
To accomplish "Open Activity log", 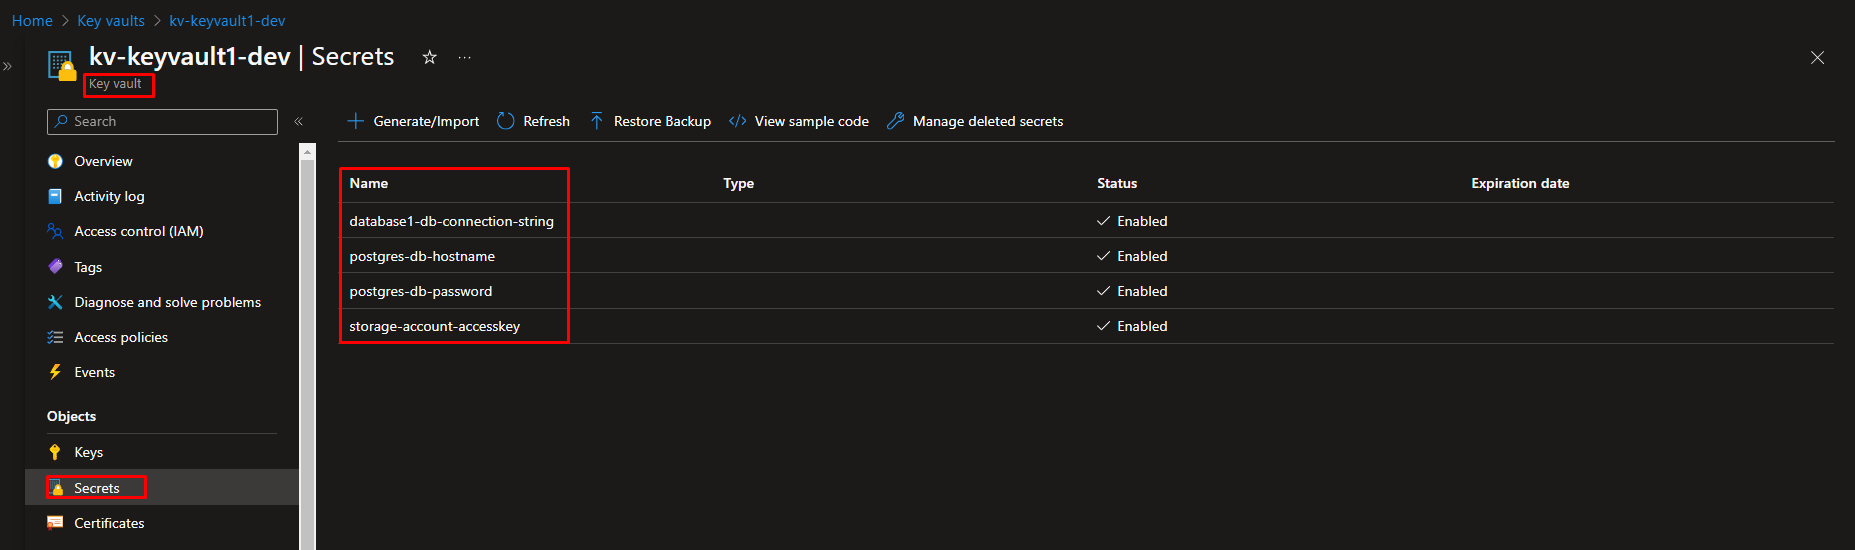I will coord(109,196).
